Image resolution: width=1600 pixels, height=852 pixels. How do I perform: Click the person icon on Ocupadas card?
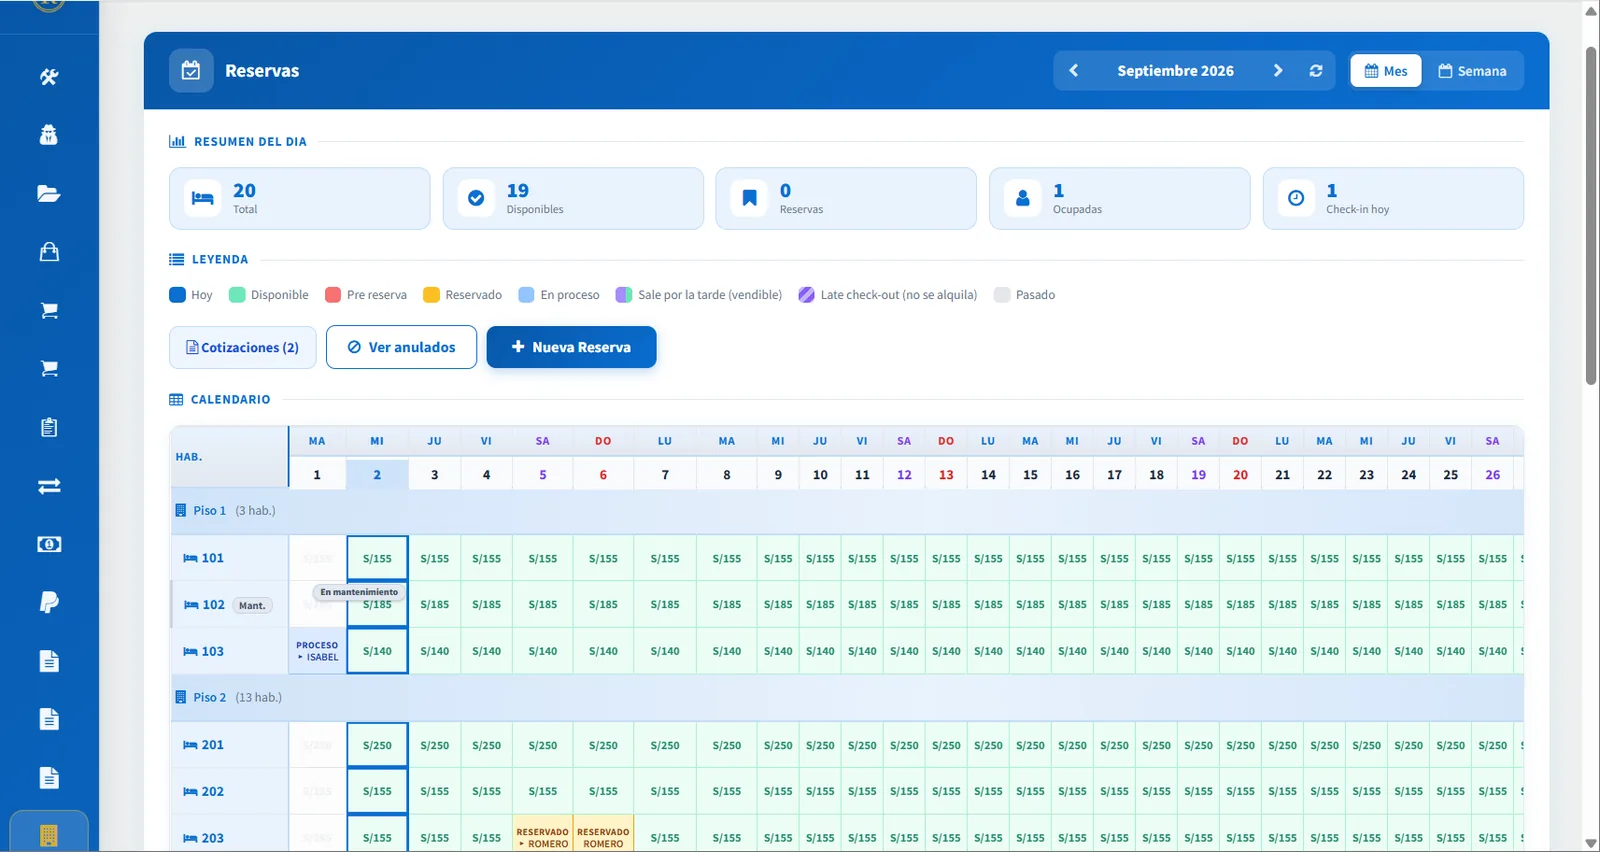1022,198
